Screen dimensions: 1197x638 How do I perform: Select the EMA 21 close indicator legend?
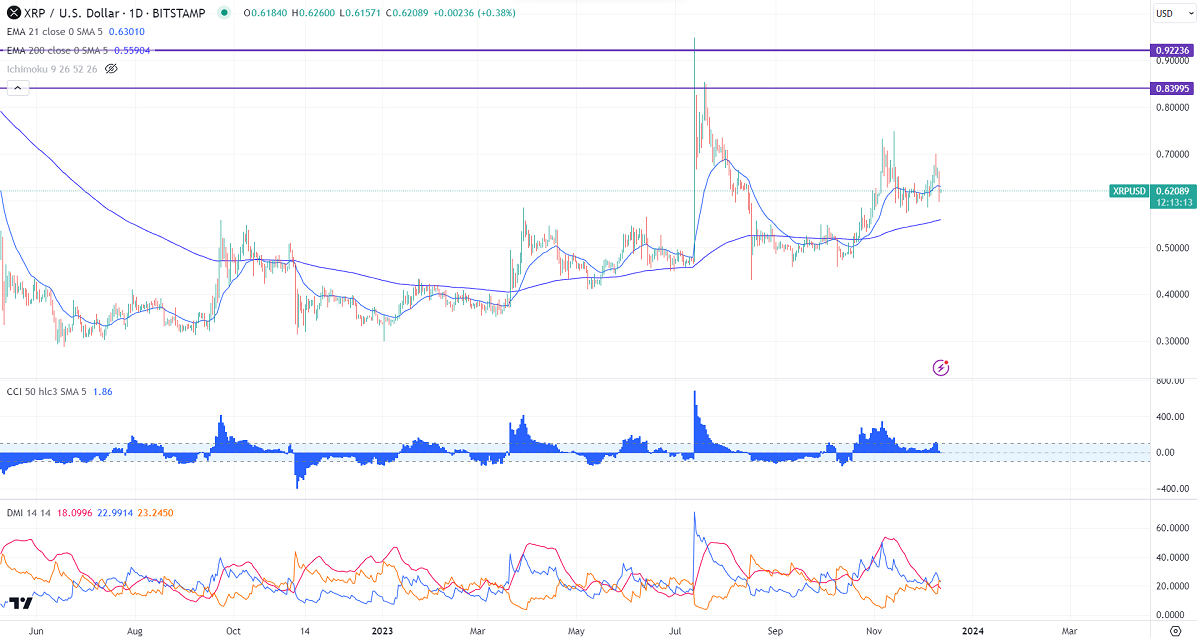[54, 32]
